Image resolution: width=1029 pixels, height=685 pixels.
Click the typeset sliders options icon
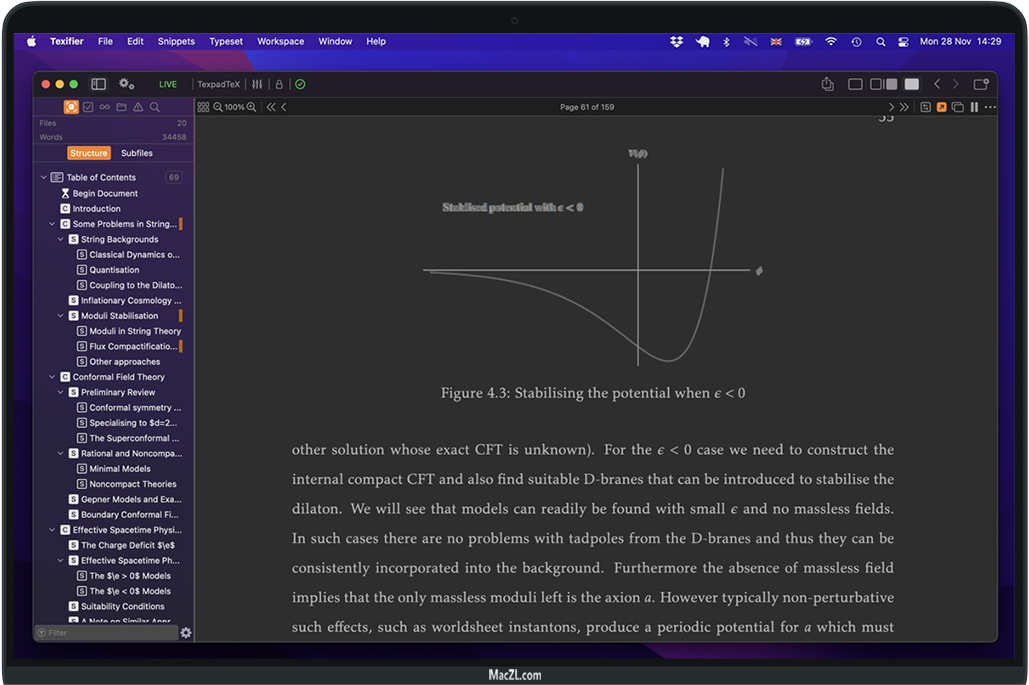(x=257, y=85)
